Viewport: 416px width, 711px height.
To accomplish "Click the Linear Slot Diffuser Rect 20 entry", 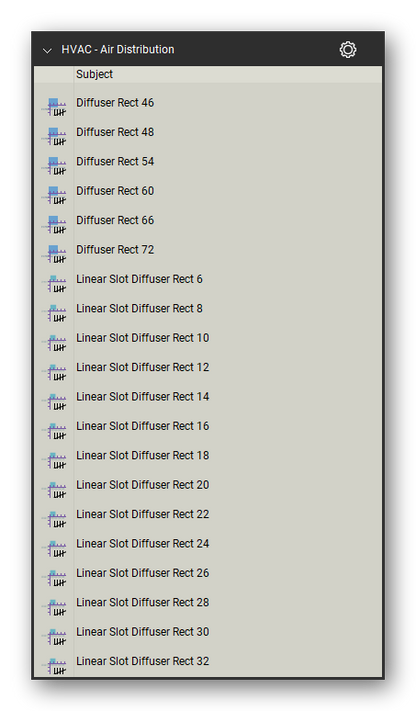I will tap(142, 485).
